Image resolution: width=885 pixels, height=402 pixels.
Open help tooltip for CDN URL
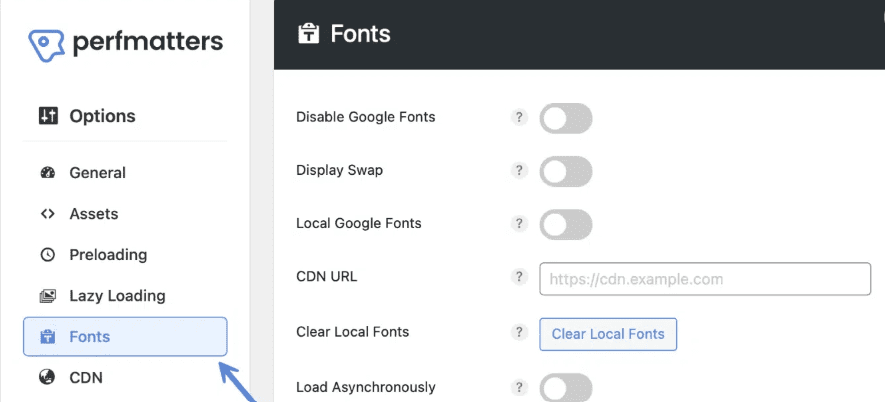(x=519, y=277)
